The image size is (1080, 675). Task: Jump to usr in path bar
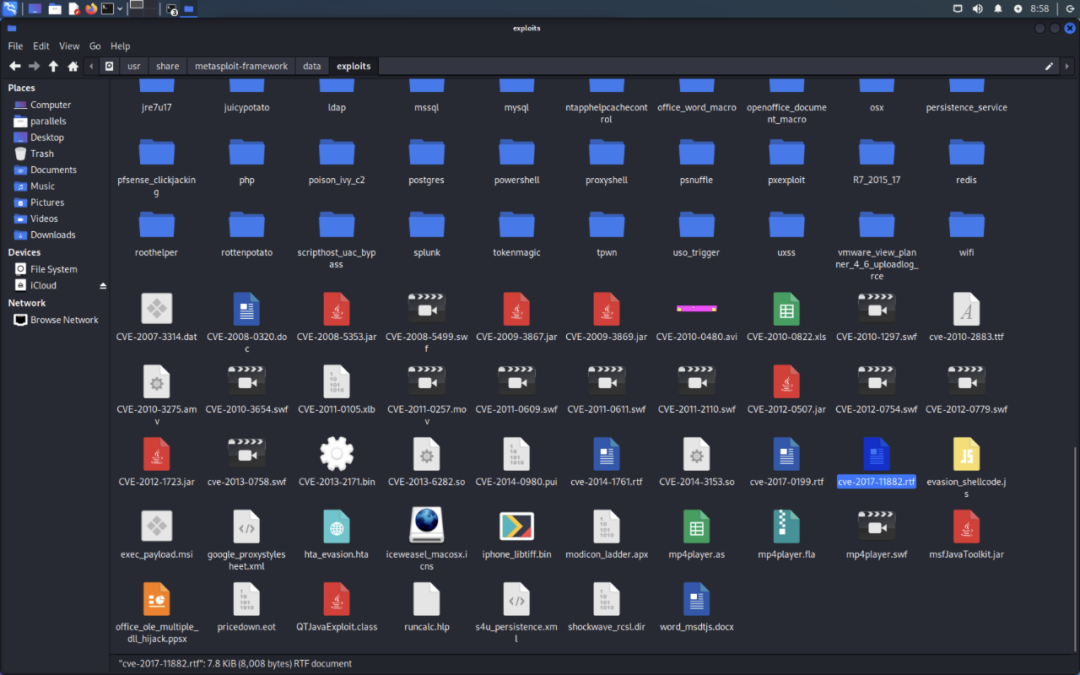[134, 66]
